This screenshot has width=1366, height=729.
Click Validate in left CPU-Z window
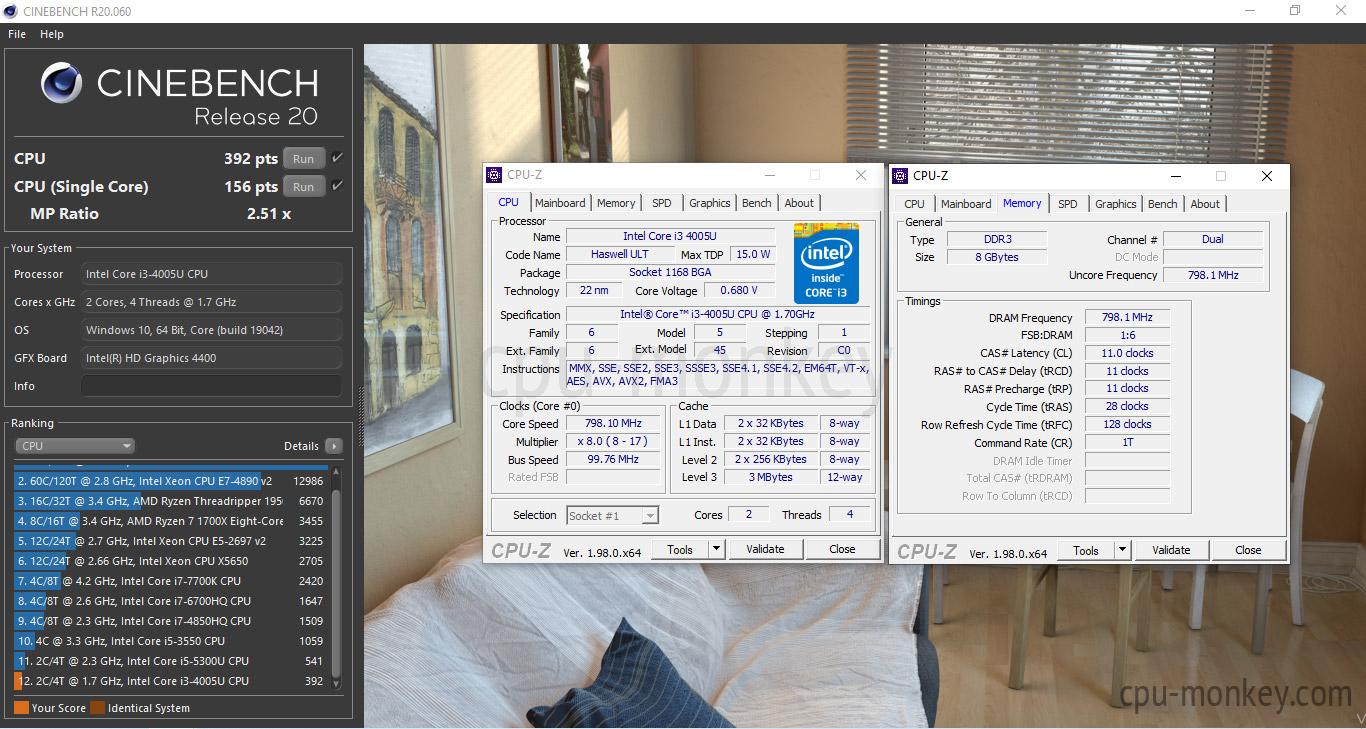[x=765, y=549]
